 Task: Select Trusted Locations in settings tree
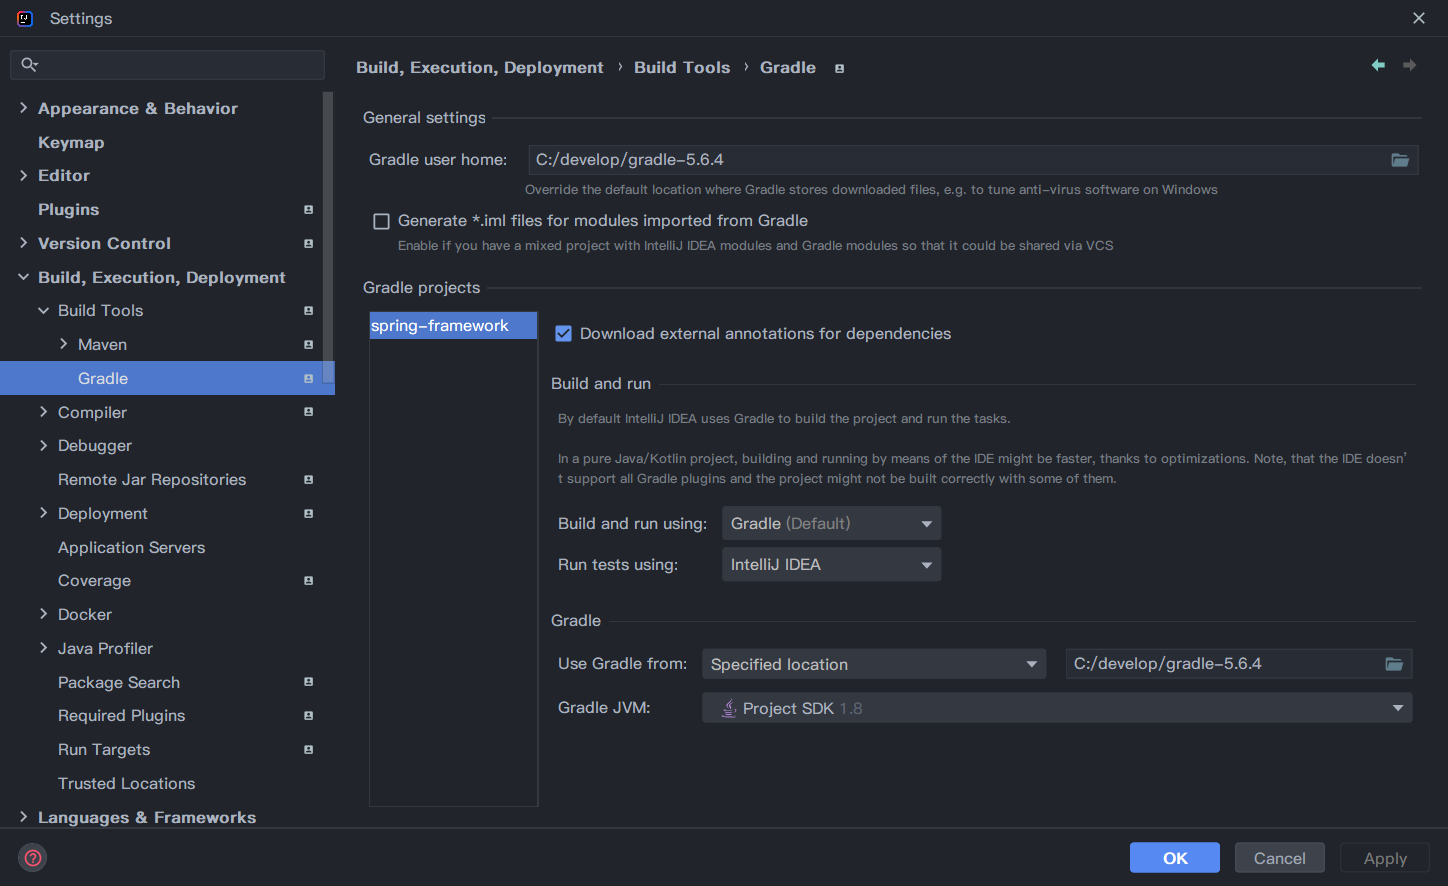point(126,784)
